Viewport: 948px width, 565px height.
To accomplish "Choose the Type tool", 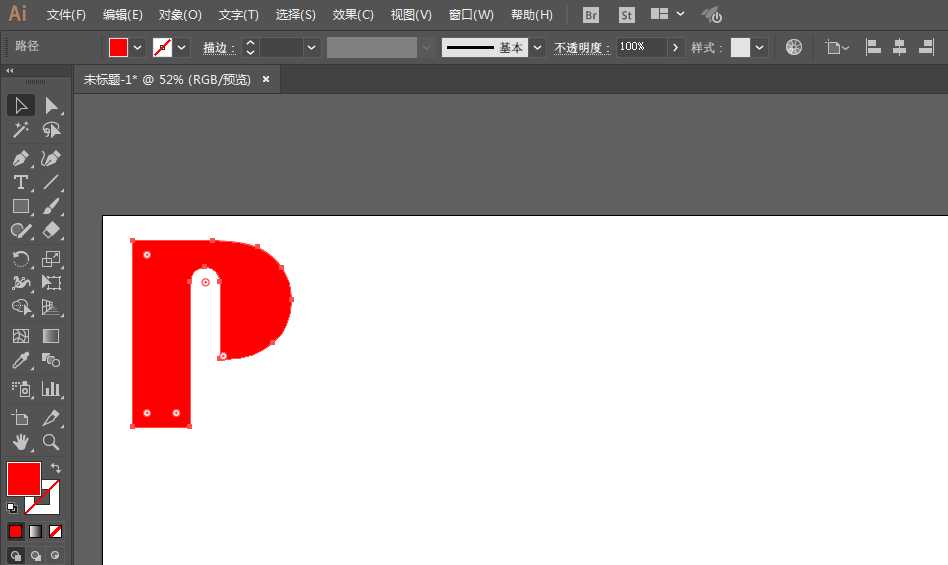I will (20, 182).
